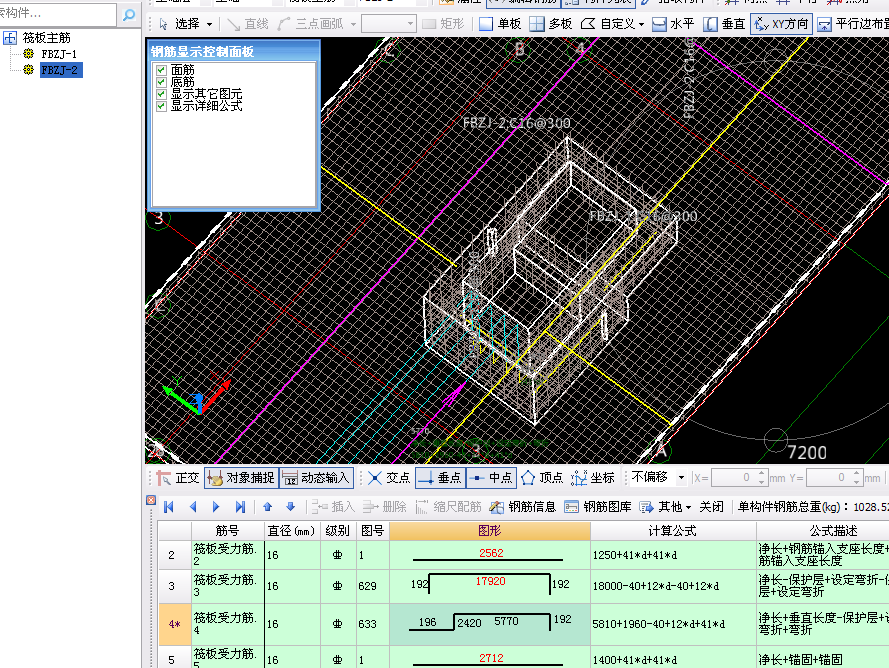Click the 筋号 column header
The image size is (889, 668).
point(228,531)
